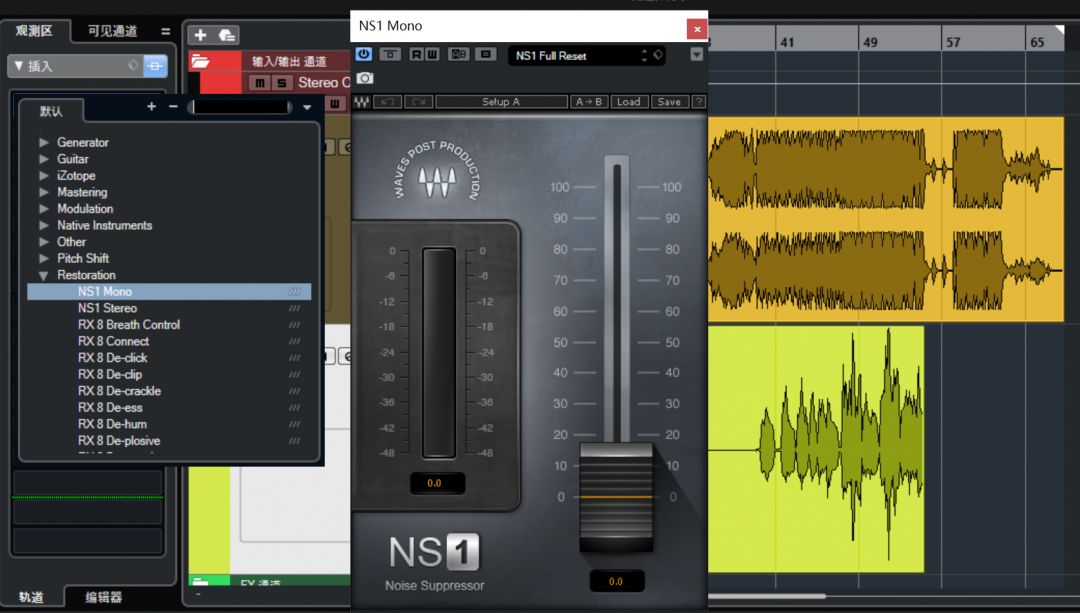Screen dimensions: 1080x613
Task: Click the preset management diamond icon
Action: (x=658, y=55)
